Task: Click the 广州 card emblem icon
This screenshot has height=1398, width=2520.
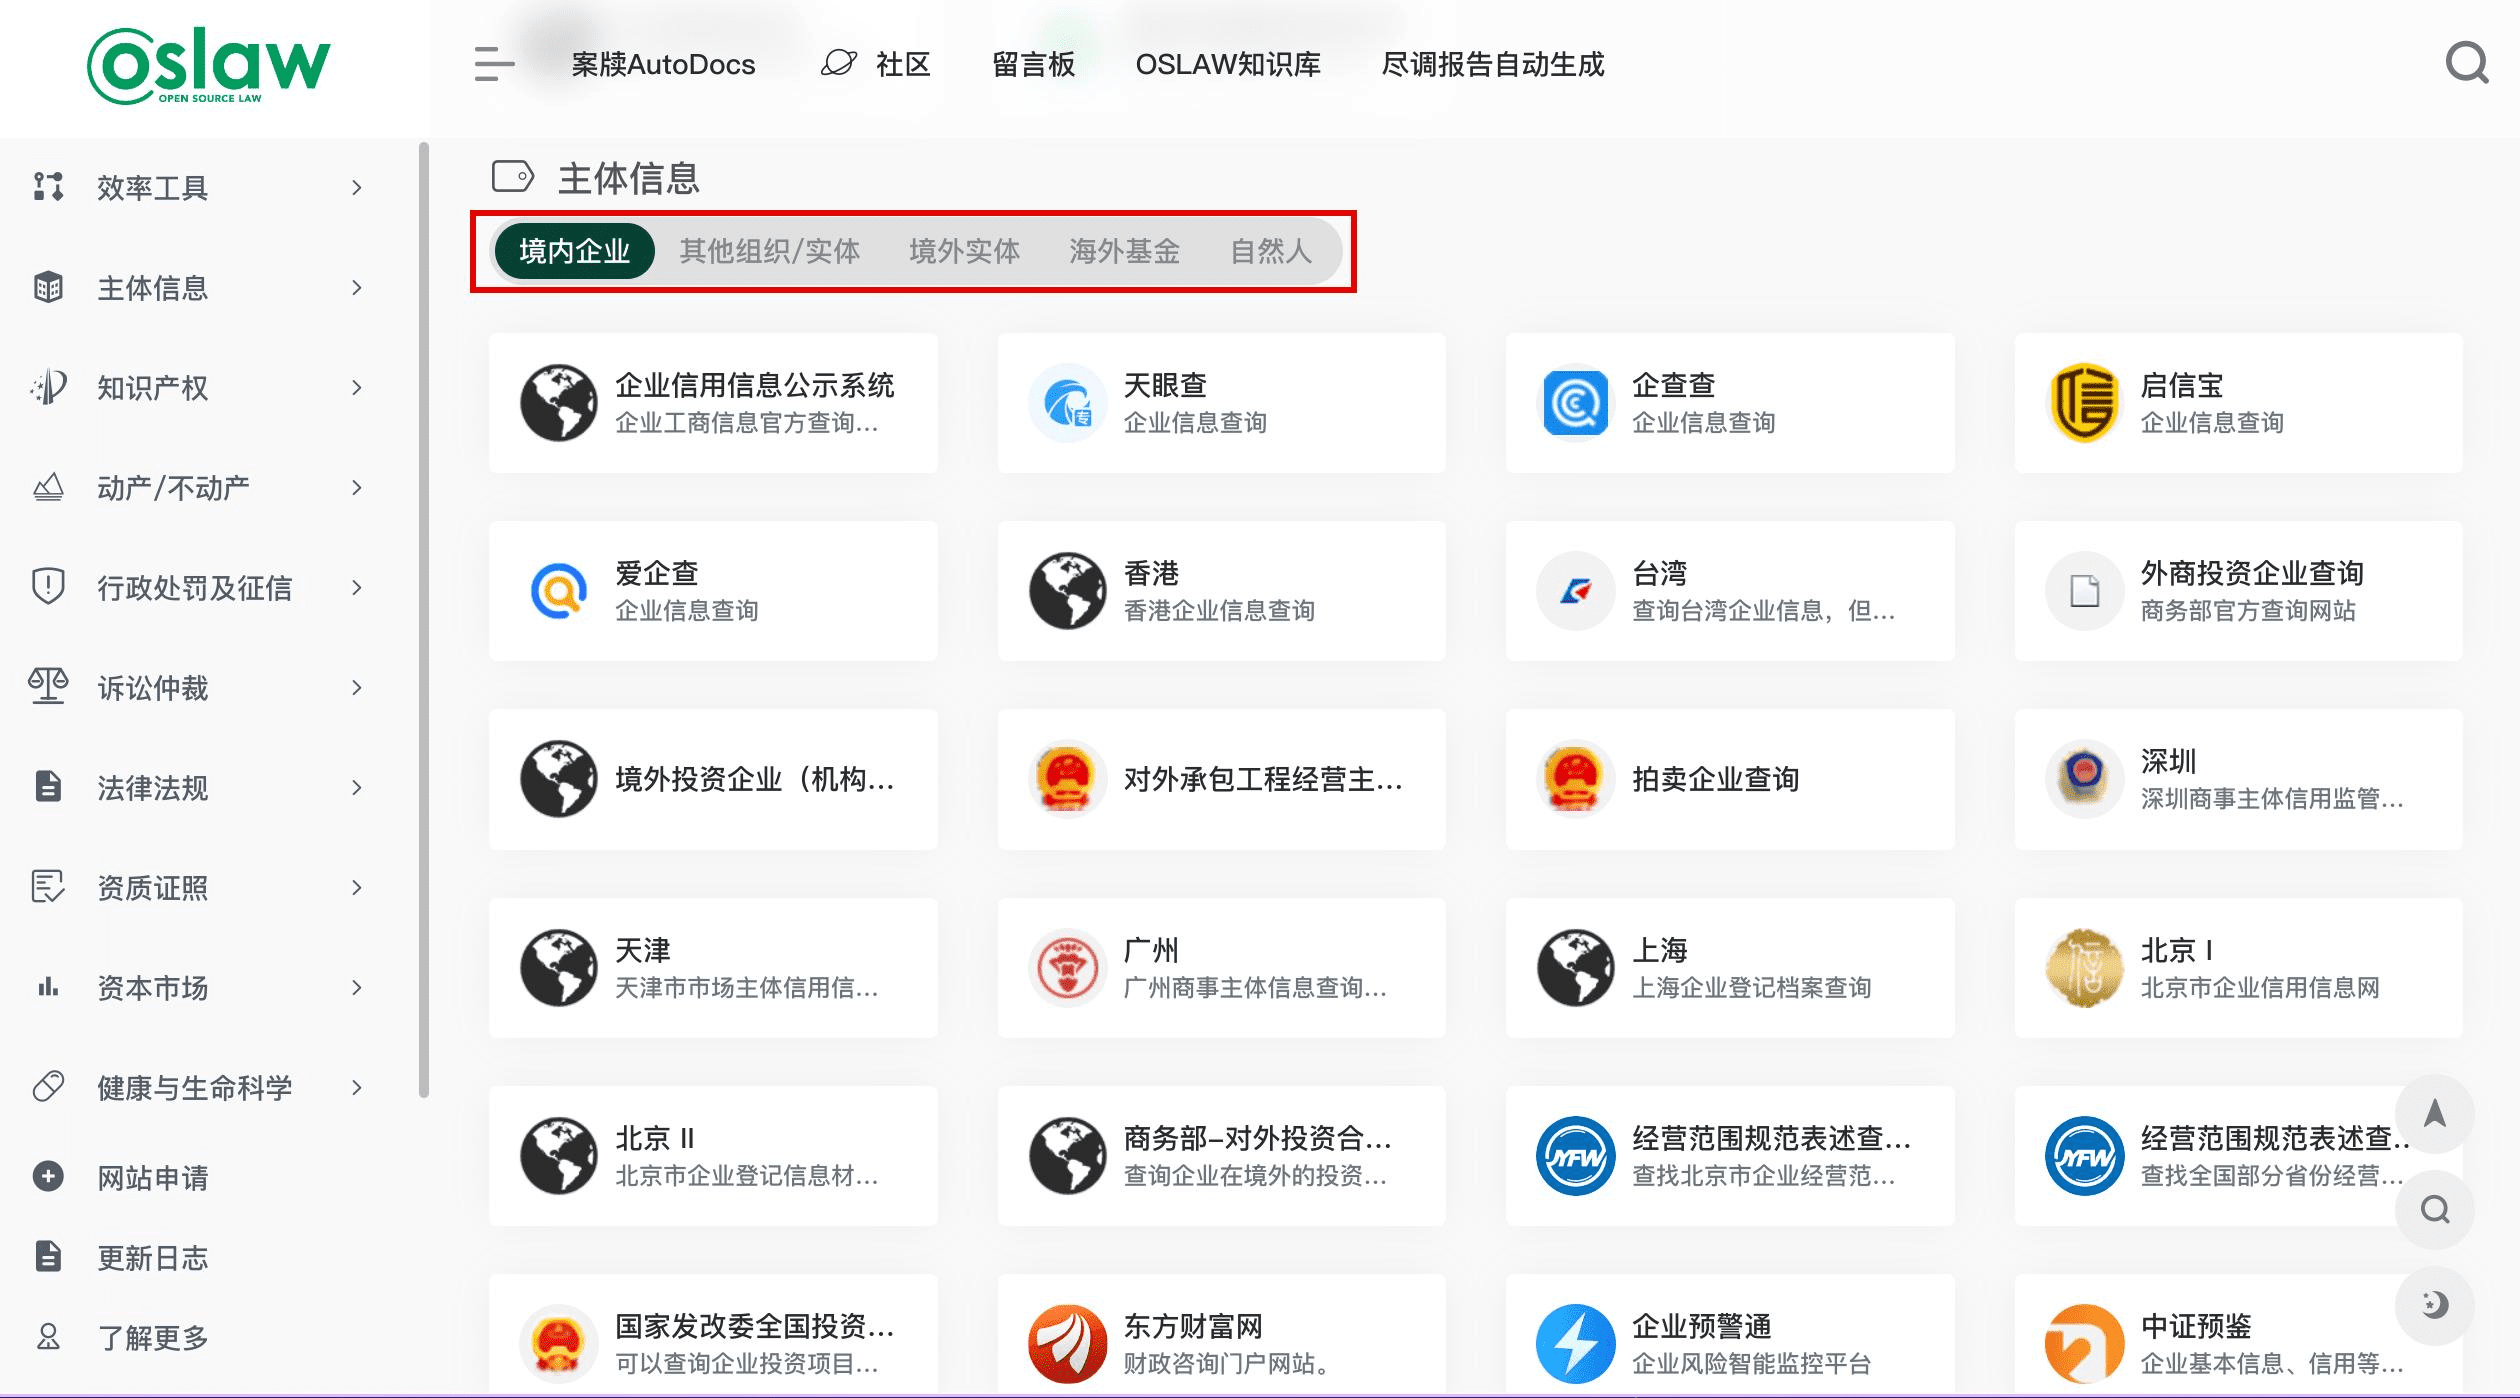Action: coord(1067,968)
